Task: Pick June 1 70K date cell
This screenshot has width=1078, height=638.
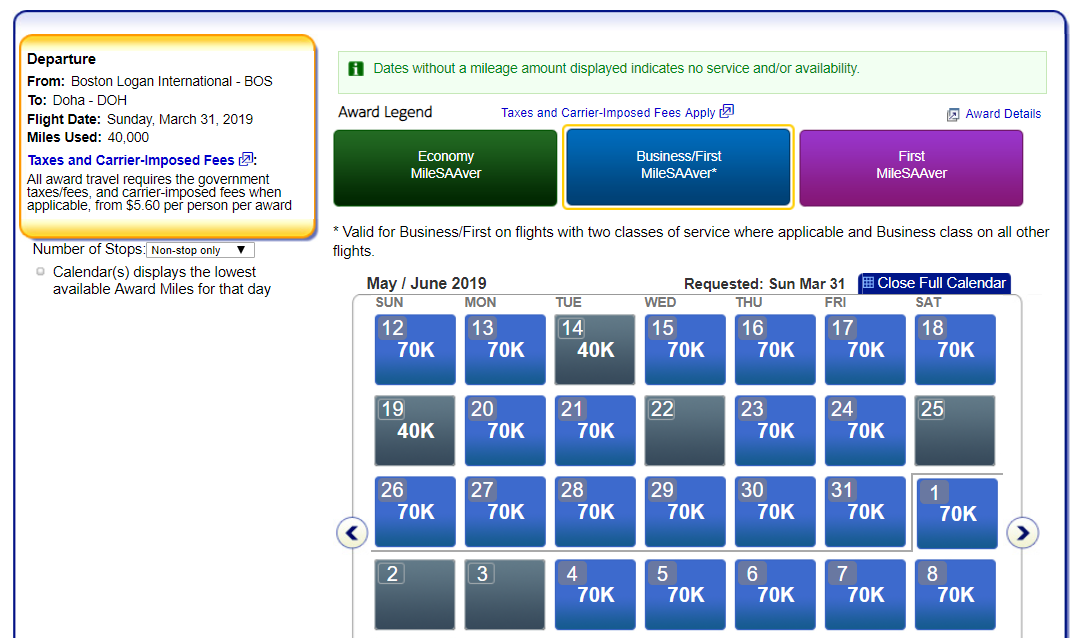Action: (957, 513)
